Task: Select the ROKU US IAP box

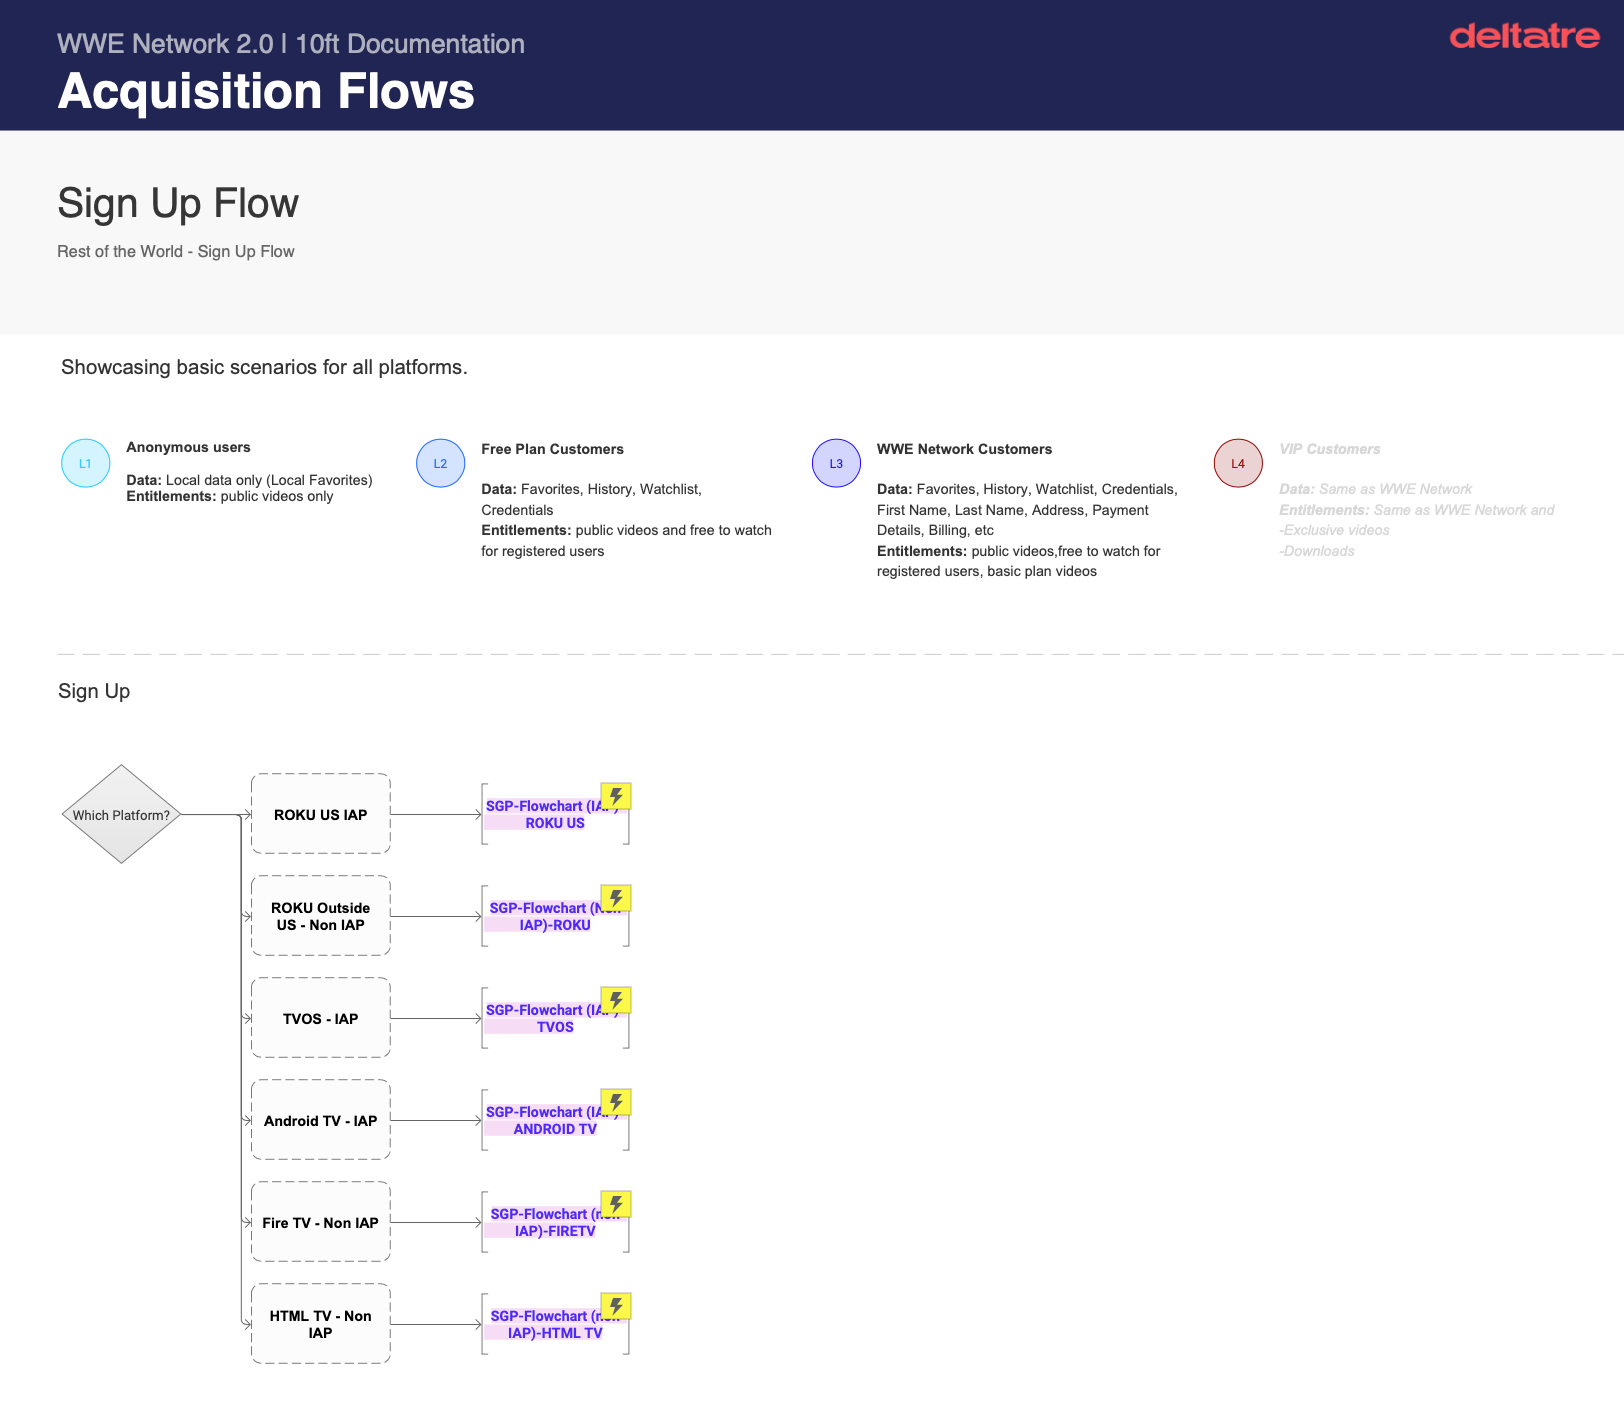Action: pos(321,814)
